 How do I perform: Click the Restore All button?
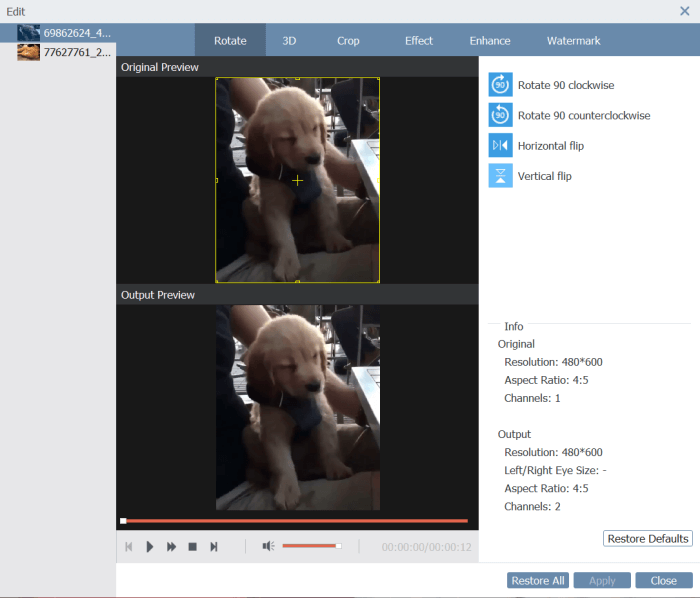point(538,581)
